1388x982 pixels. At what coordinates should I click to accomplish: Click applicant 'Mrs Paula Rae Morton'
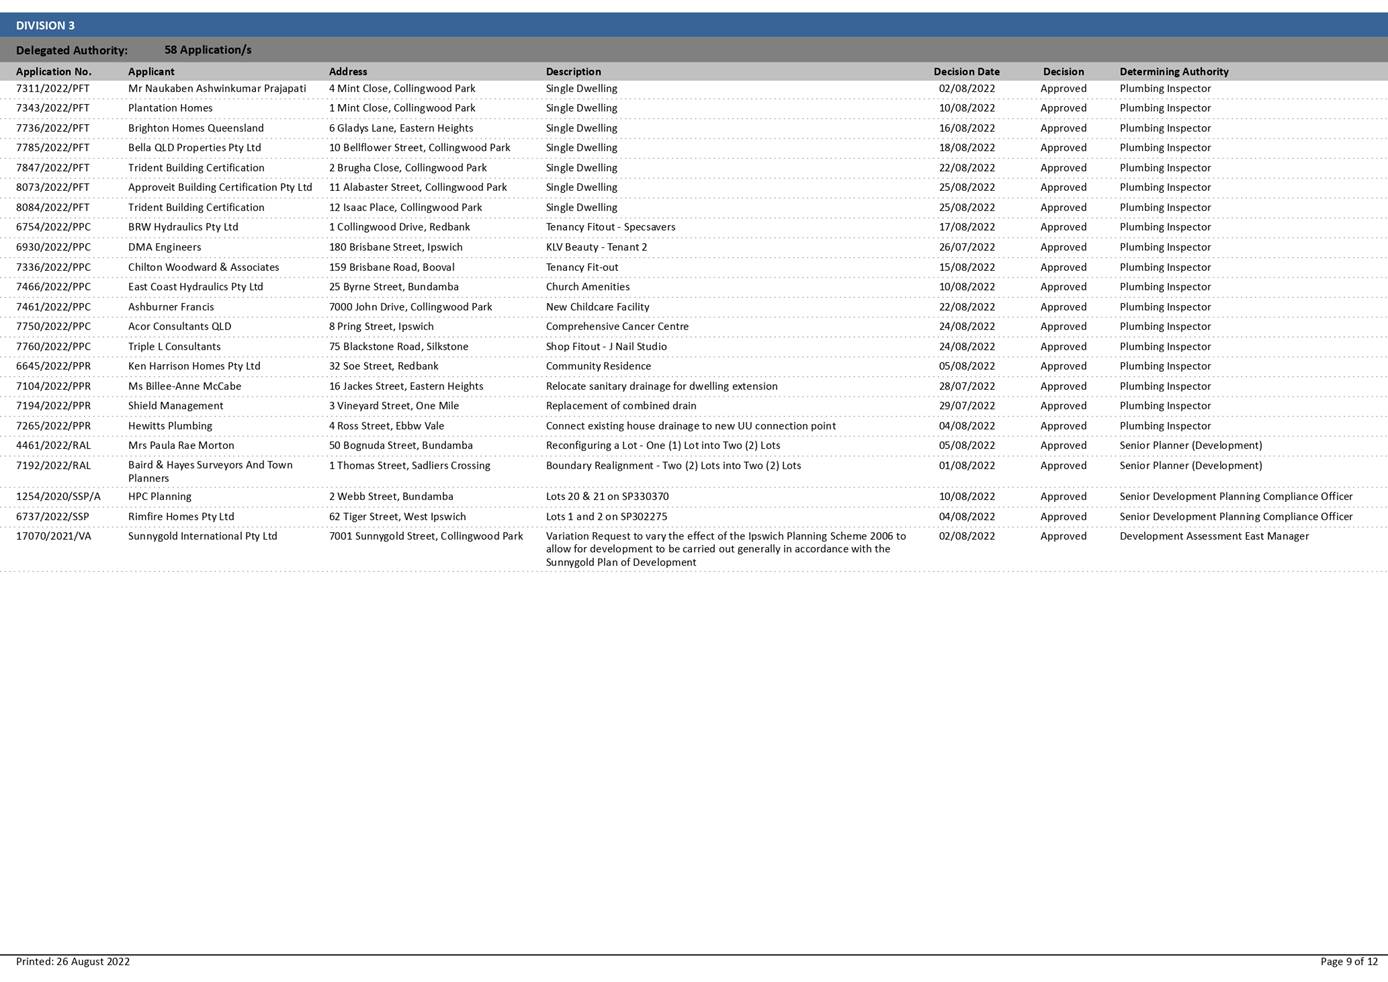click(181, 445)
